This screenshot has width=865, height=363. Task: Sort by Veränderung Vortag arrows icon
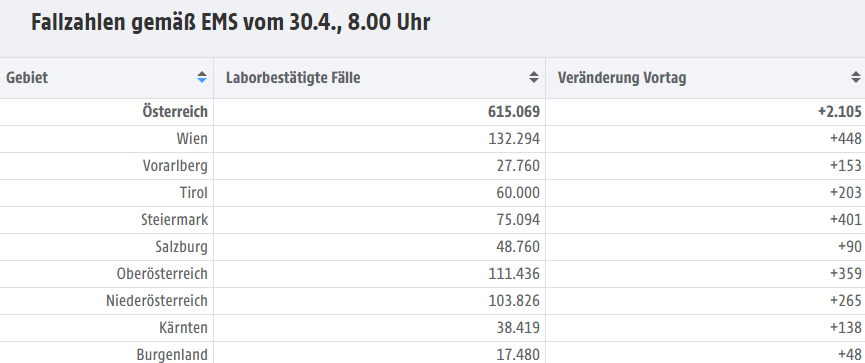tap(856, 78)
